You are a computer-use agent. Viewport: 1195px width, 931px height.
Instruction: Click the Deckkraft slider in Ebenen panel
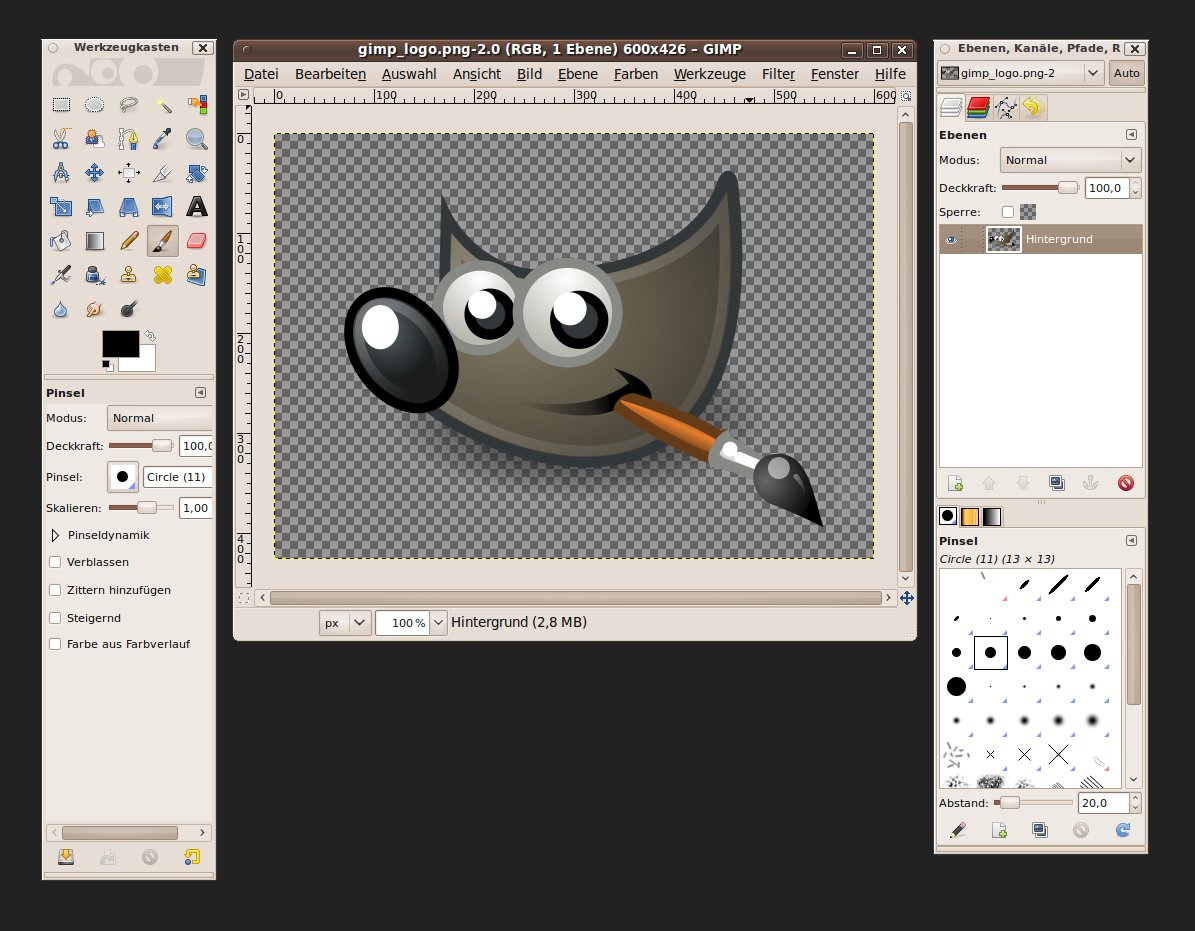pos(1040,187)
